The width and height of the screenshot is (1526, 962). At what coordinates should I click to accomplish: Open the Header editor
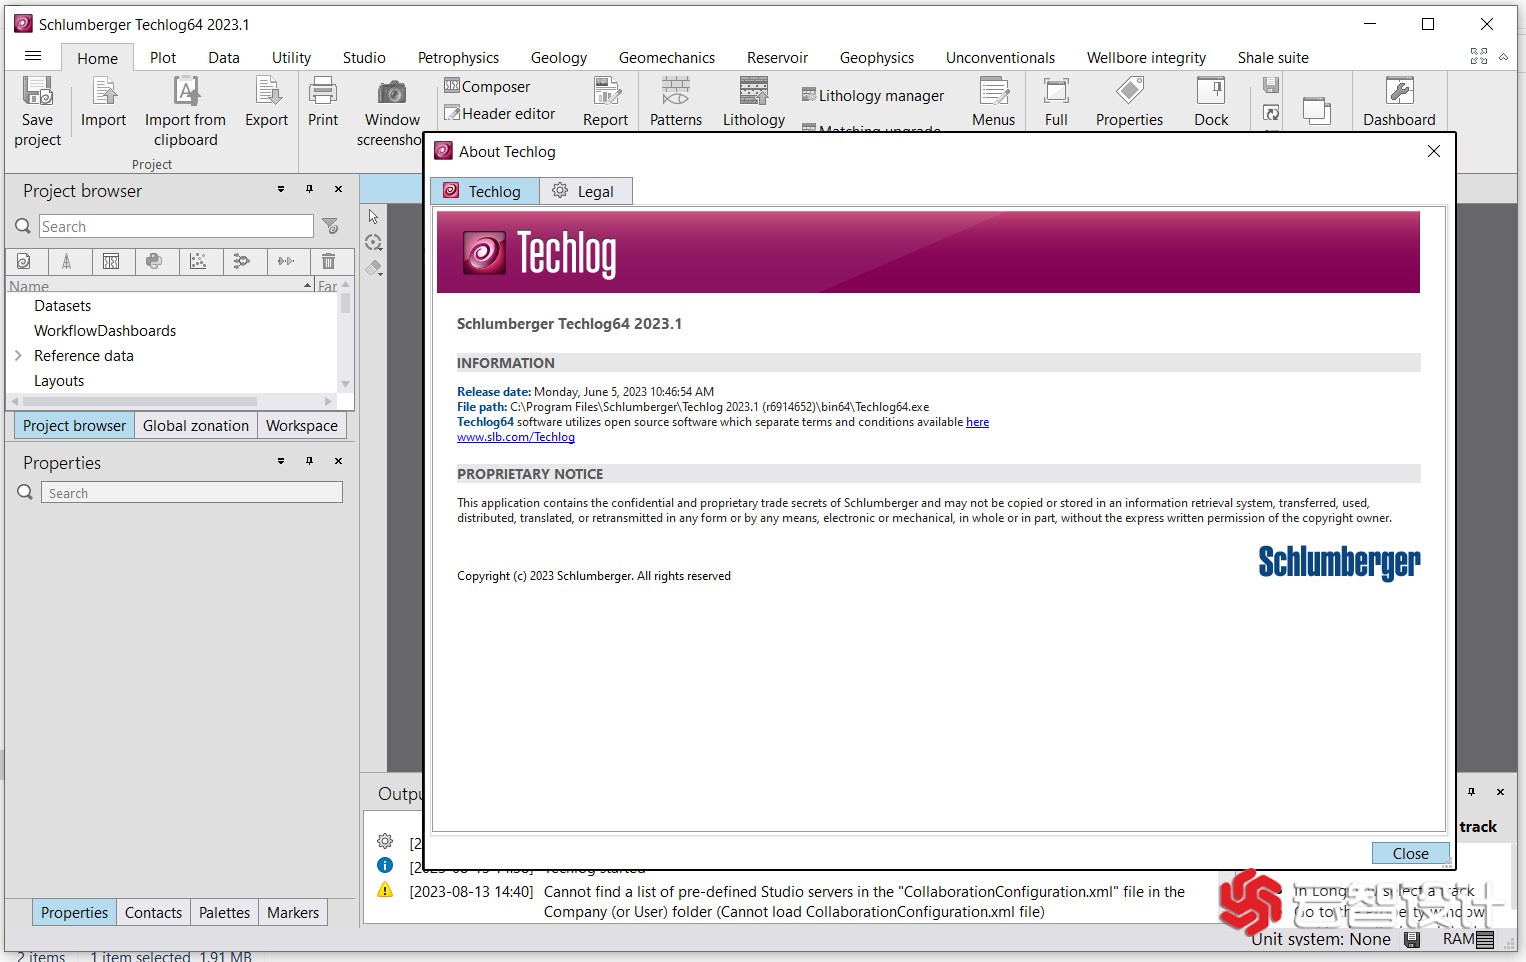tap(499, 114)
